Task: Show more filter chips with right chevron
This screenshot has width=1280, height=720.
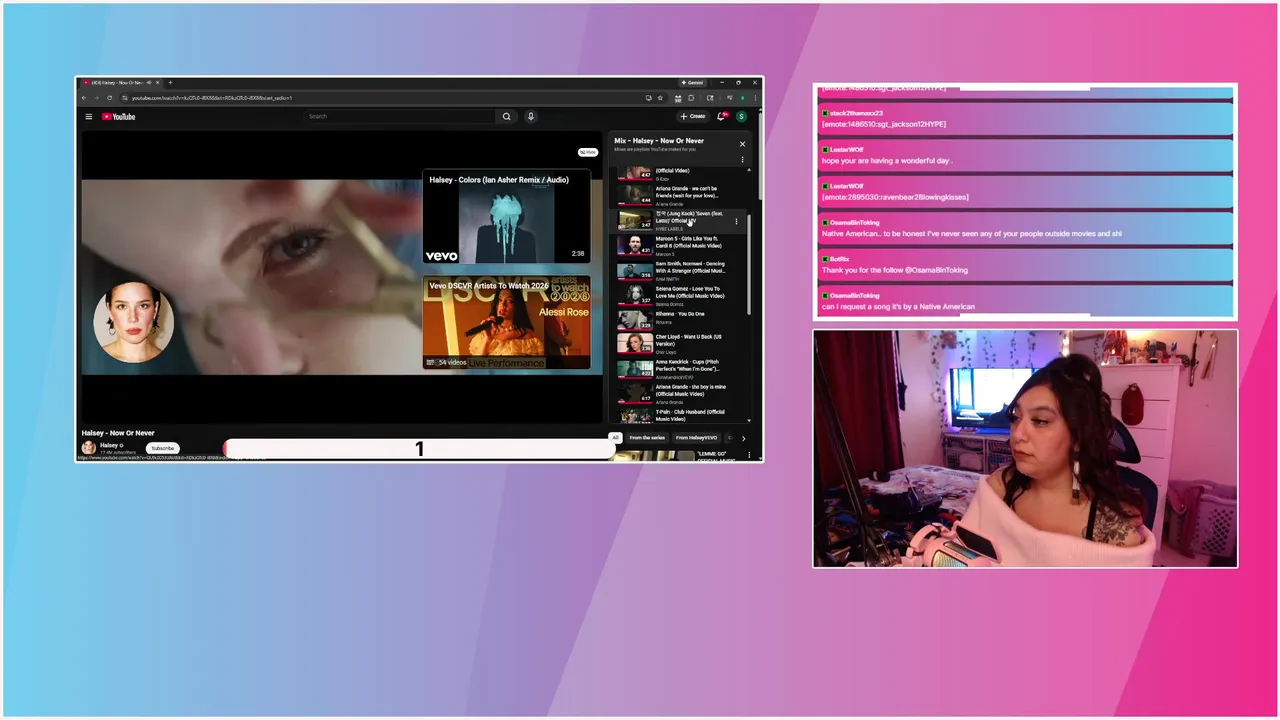Action: (743, 438)
